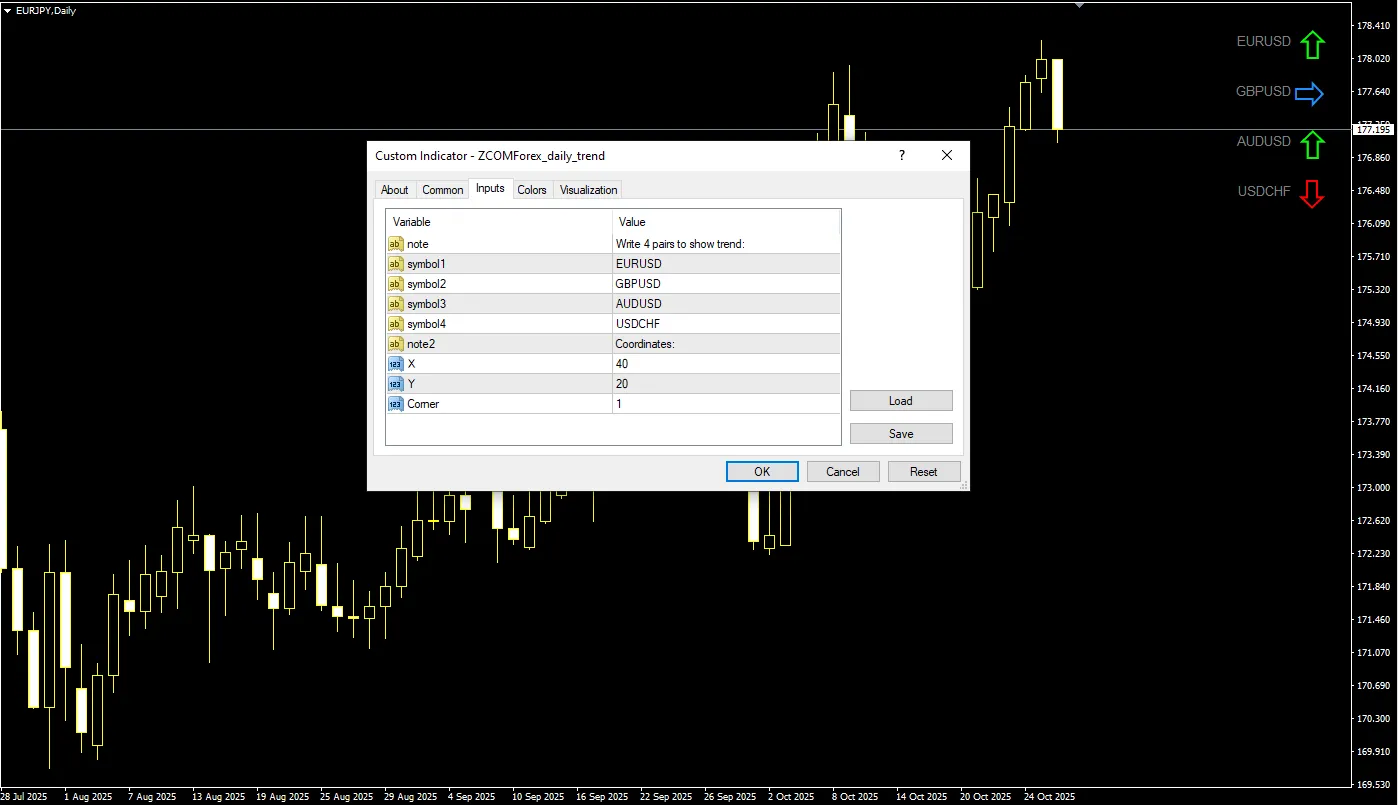This screenshot has height=805, width=1399.
Task: Select the symbol2 value field GBPUSD
Action: pyautogui.click(x=726, y=284)
